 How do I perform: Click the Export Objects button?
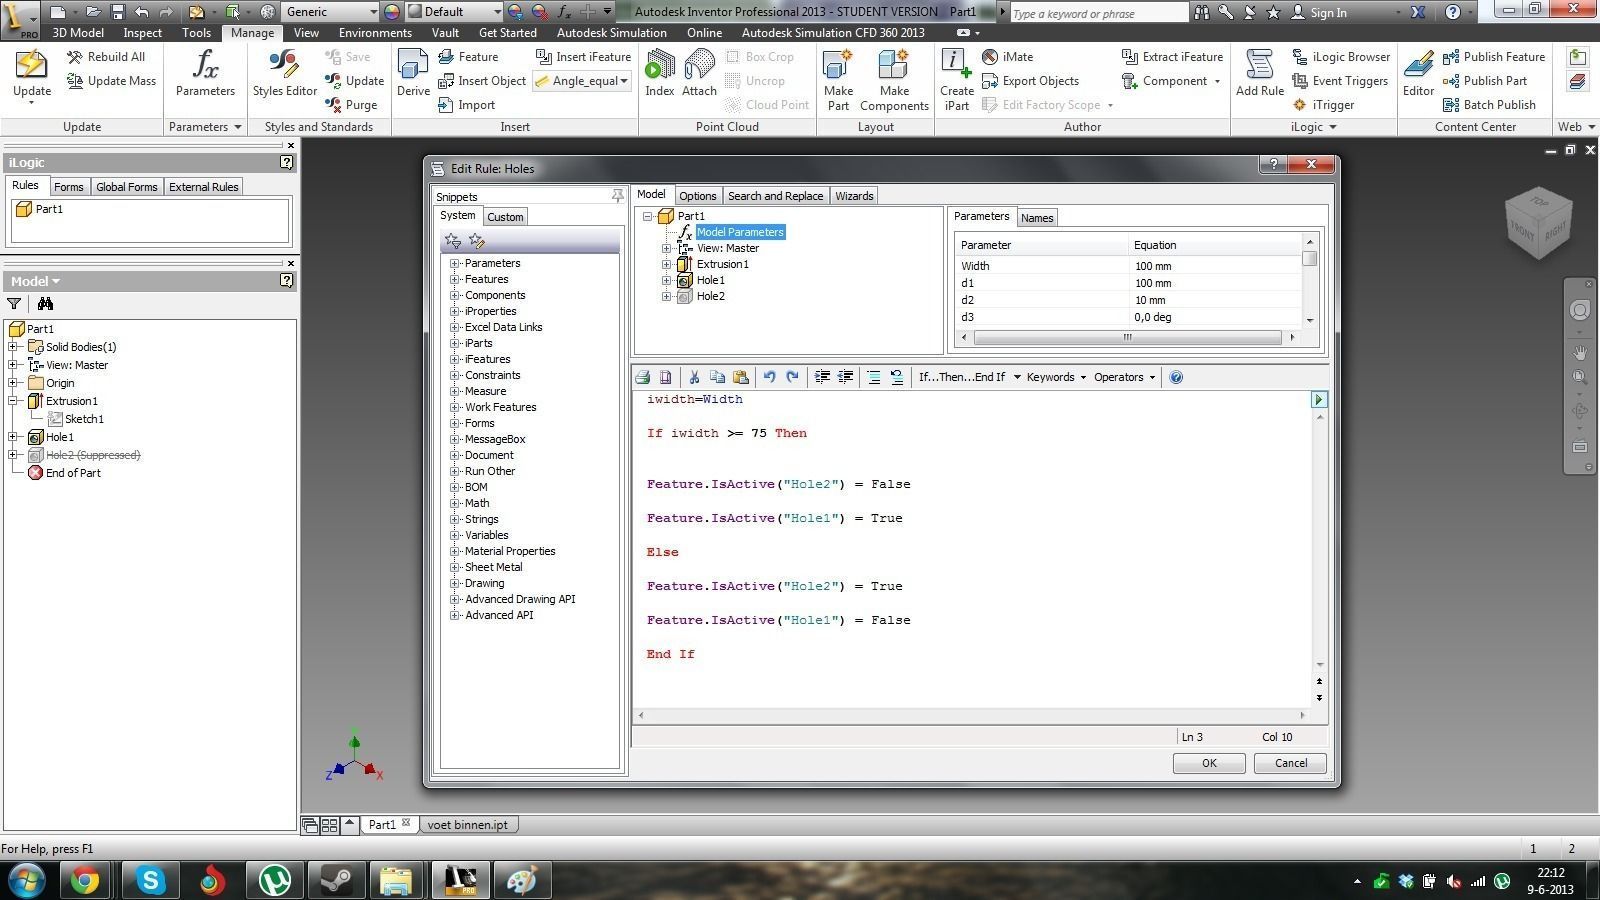pyautogui.click(x=1030, y=81)
